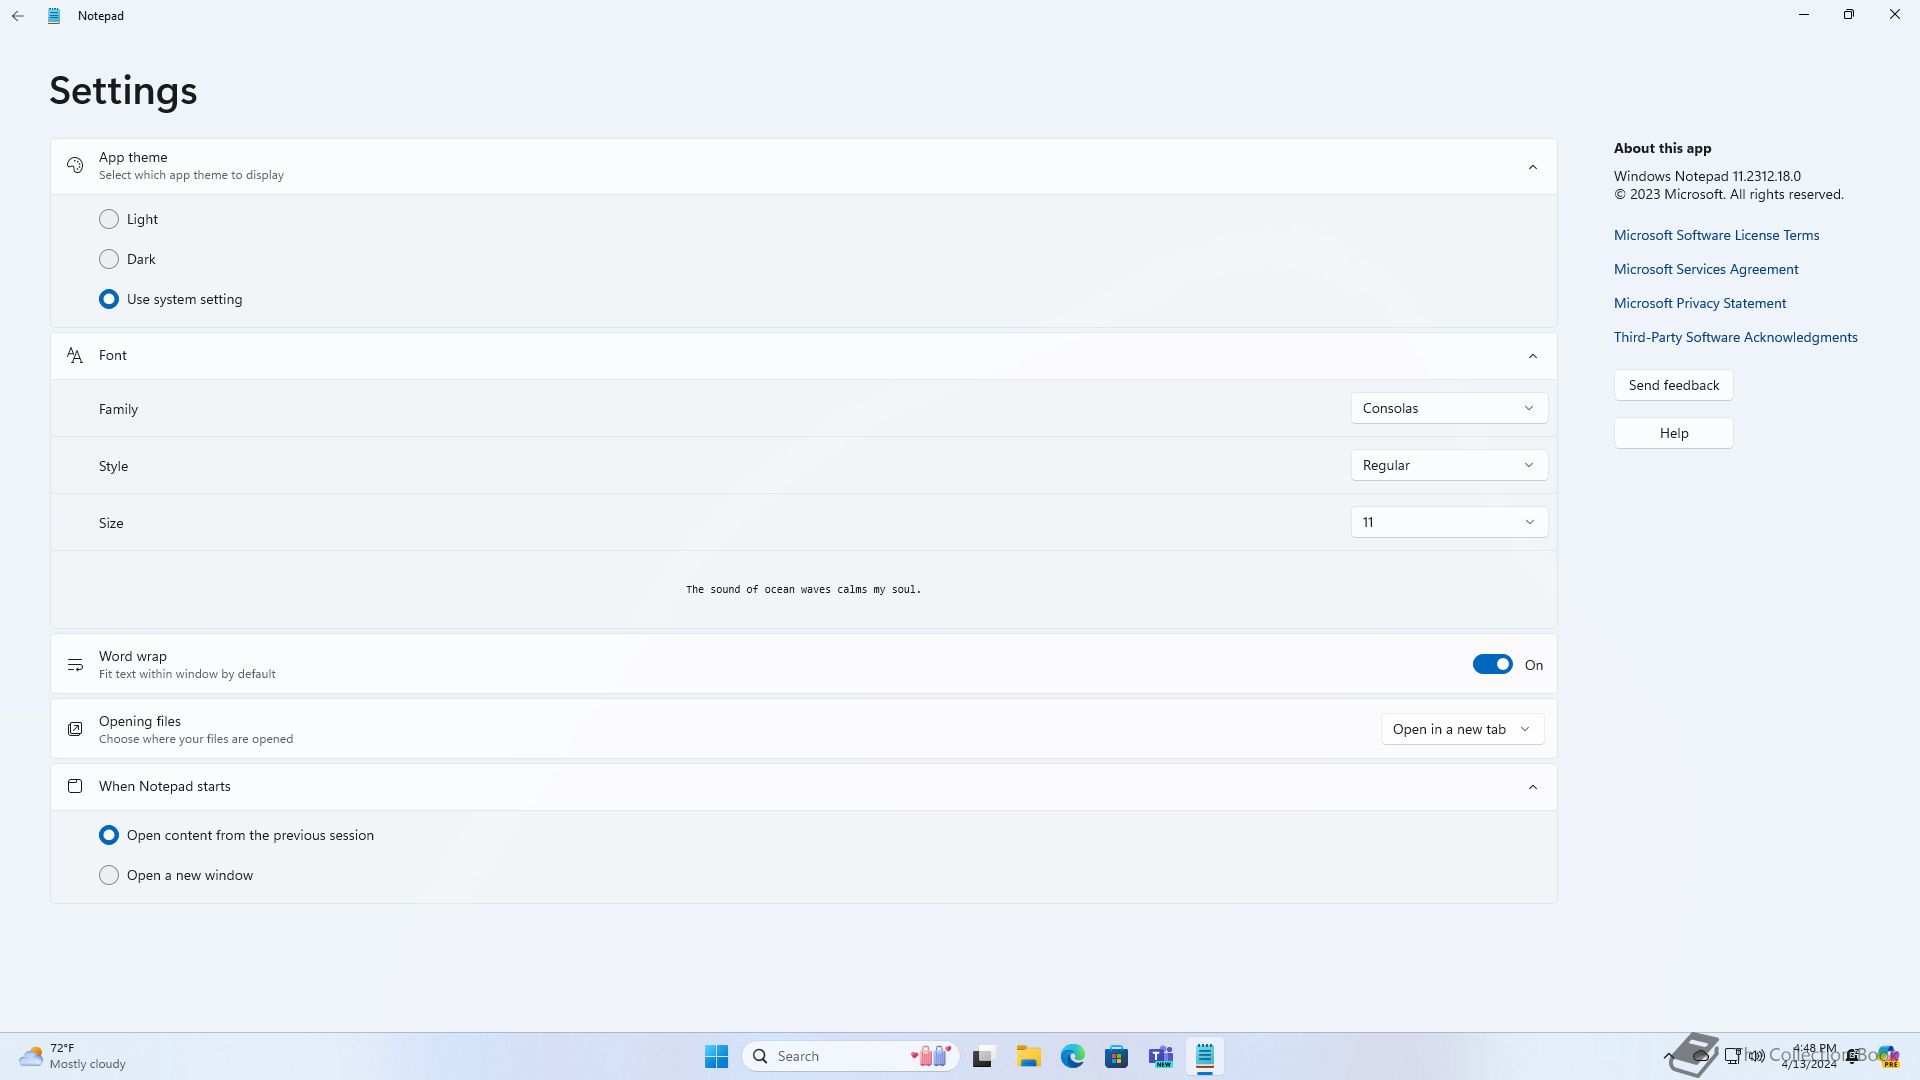Open the Microsoft Privacy Statement link

[x=1699, y=303]
